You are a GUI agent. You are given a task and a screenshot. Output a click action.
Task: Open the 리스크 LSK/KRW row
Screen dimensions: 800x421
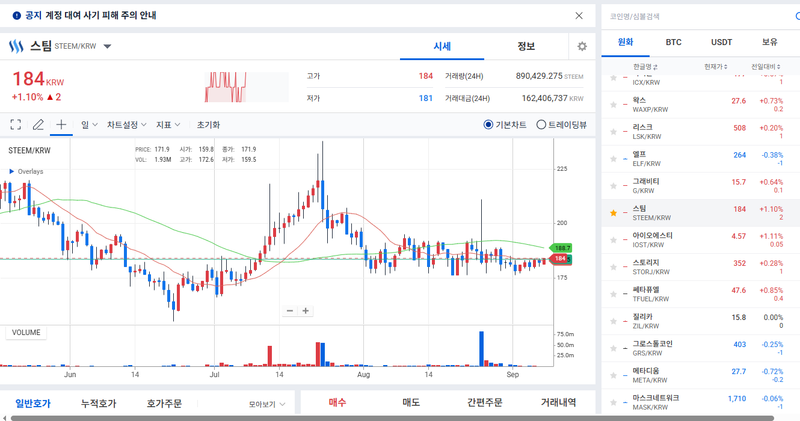click(x=701, y=132)
